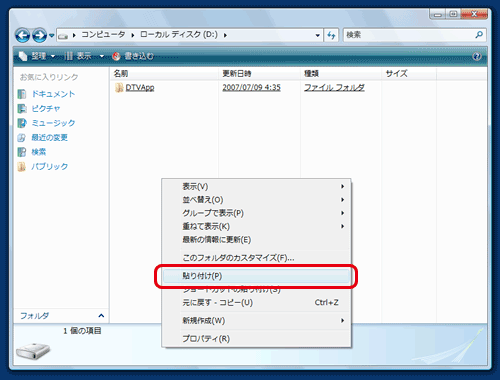The height and width of the screenshot is (380, 500).
Task: Click the magnifier search icon
Action: coord(479,35)
